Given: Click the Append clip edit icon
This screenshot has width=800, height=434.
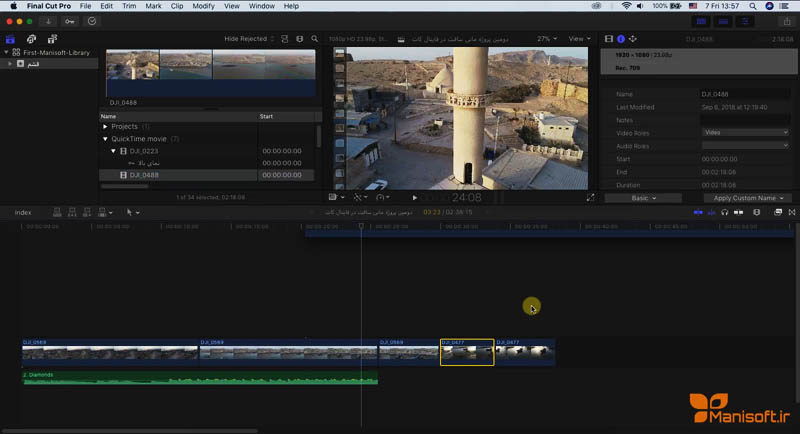Looking at the screenshot, I should (87, 213).
